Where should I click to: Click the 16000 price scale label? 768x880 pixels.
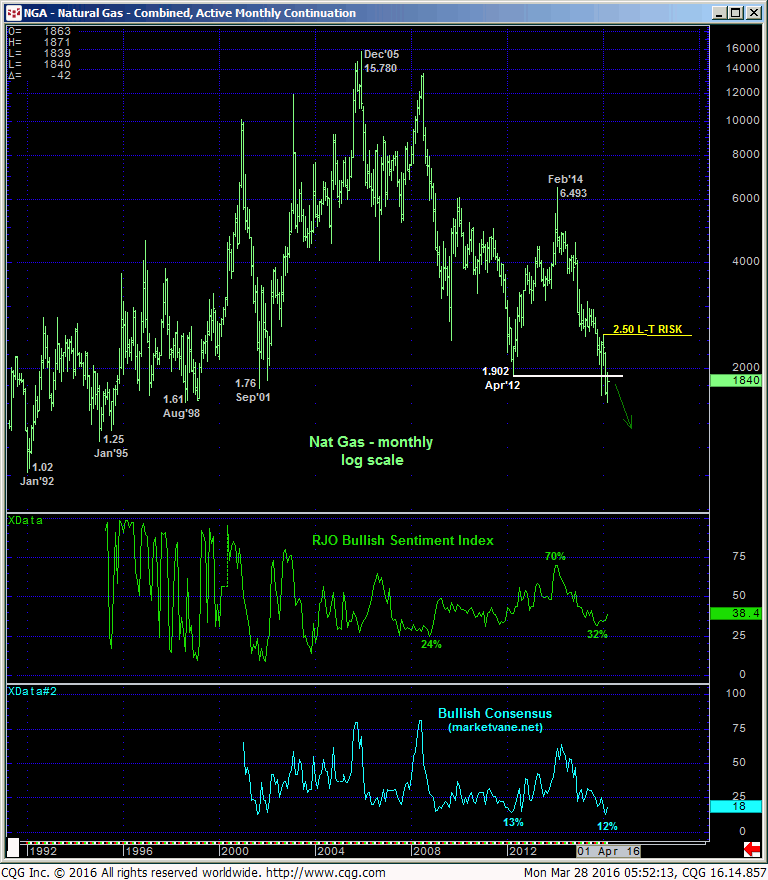pyautogui.click(x=742, y=48)
